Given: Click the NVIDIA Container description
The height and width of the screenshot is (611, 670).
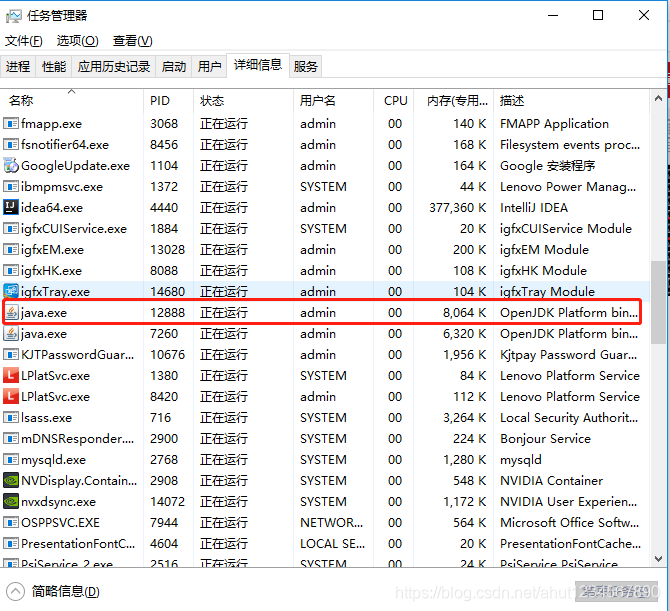Looking at the screenshot, I should coord(551,480).
